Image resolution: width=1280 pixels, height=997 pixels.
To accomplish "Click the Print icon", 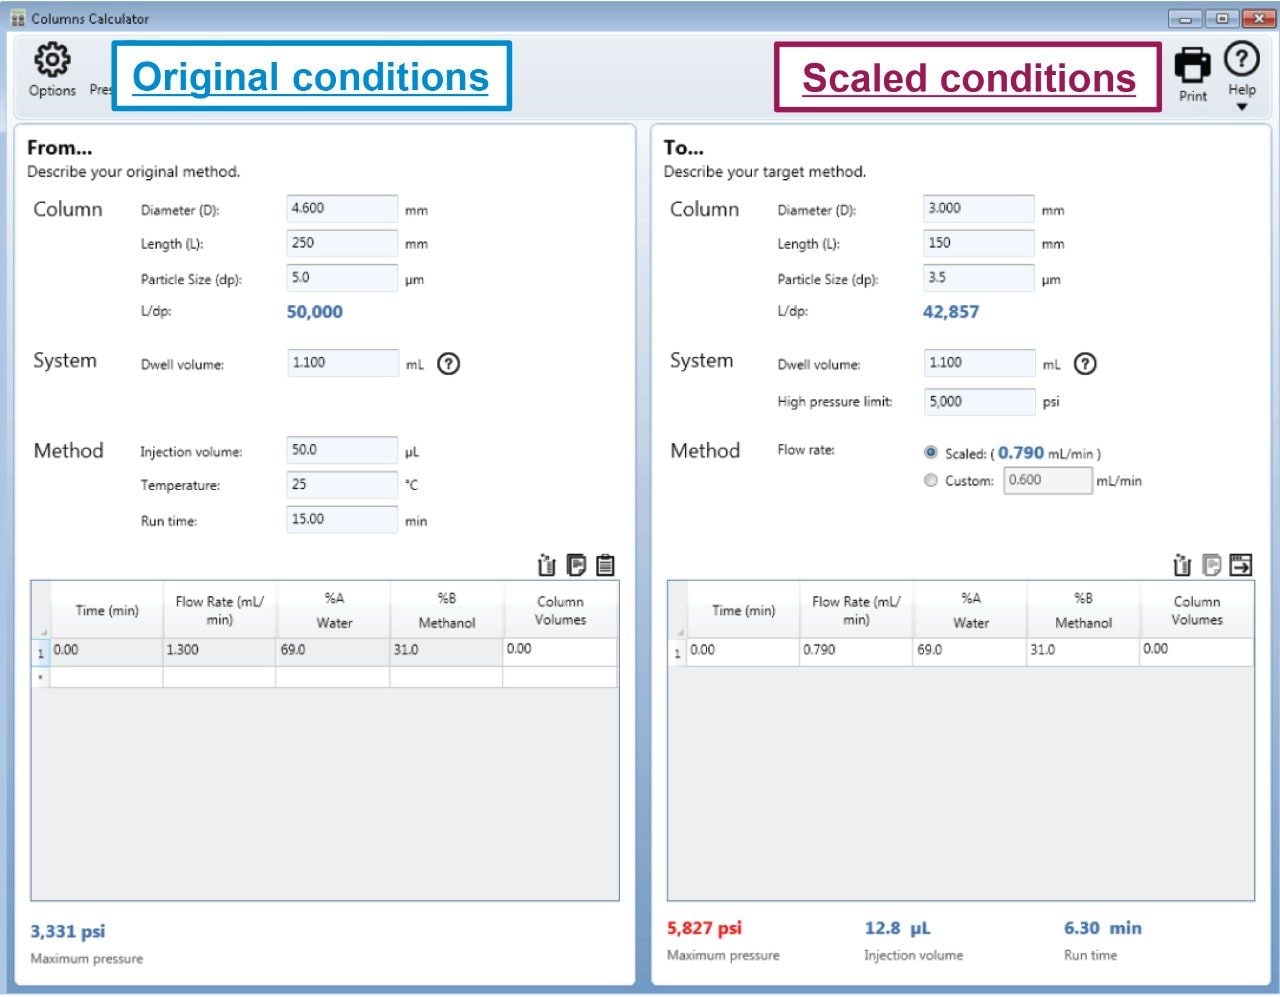I will pos(1192,64).
